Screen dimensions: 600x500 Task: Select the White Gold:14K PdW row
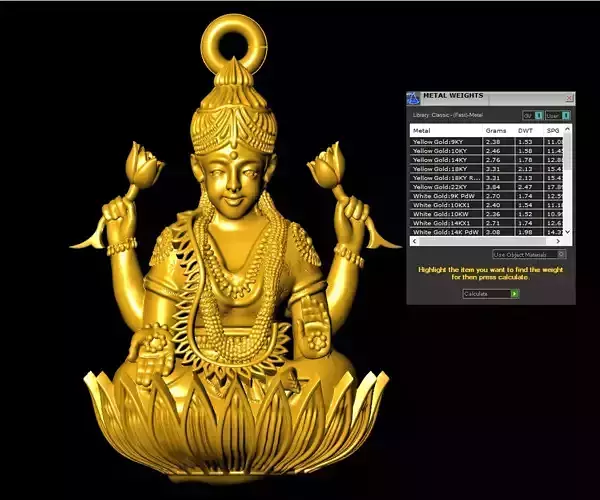[486, 232]
